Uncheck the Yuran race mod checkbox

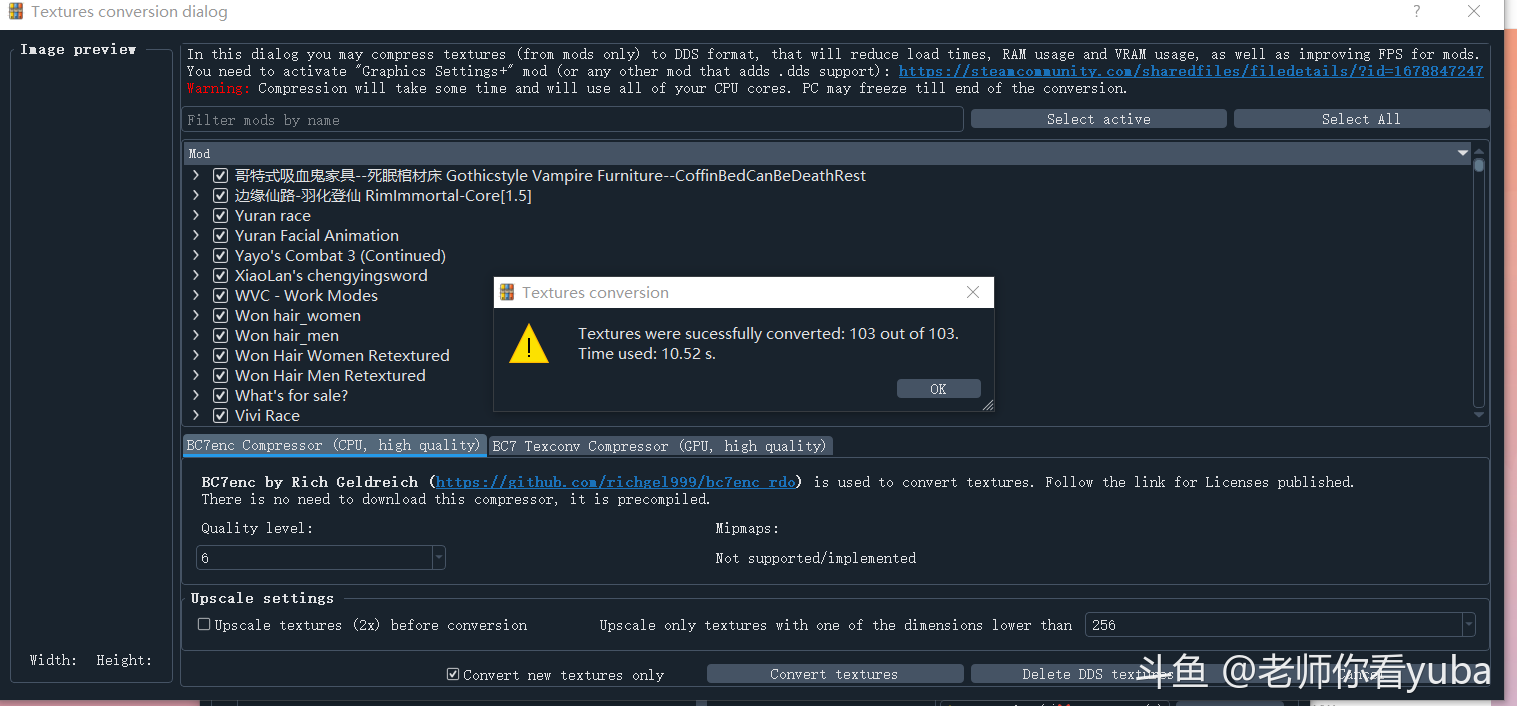pos(221,216)
